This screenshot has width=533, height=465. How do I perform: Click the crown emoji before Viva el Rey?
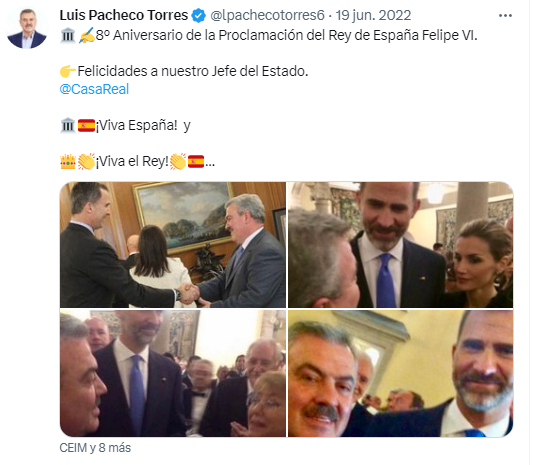(x=68, y=162)
